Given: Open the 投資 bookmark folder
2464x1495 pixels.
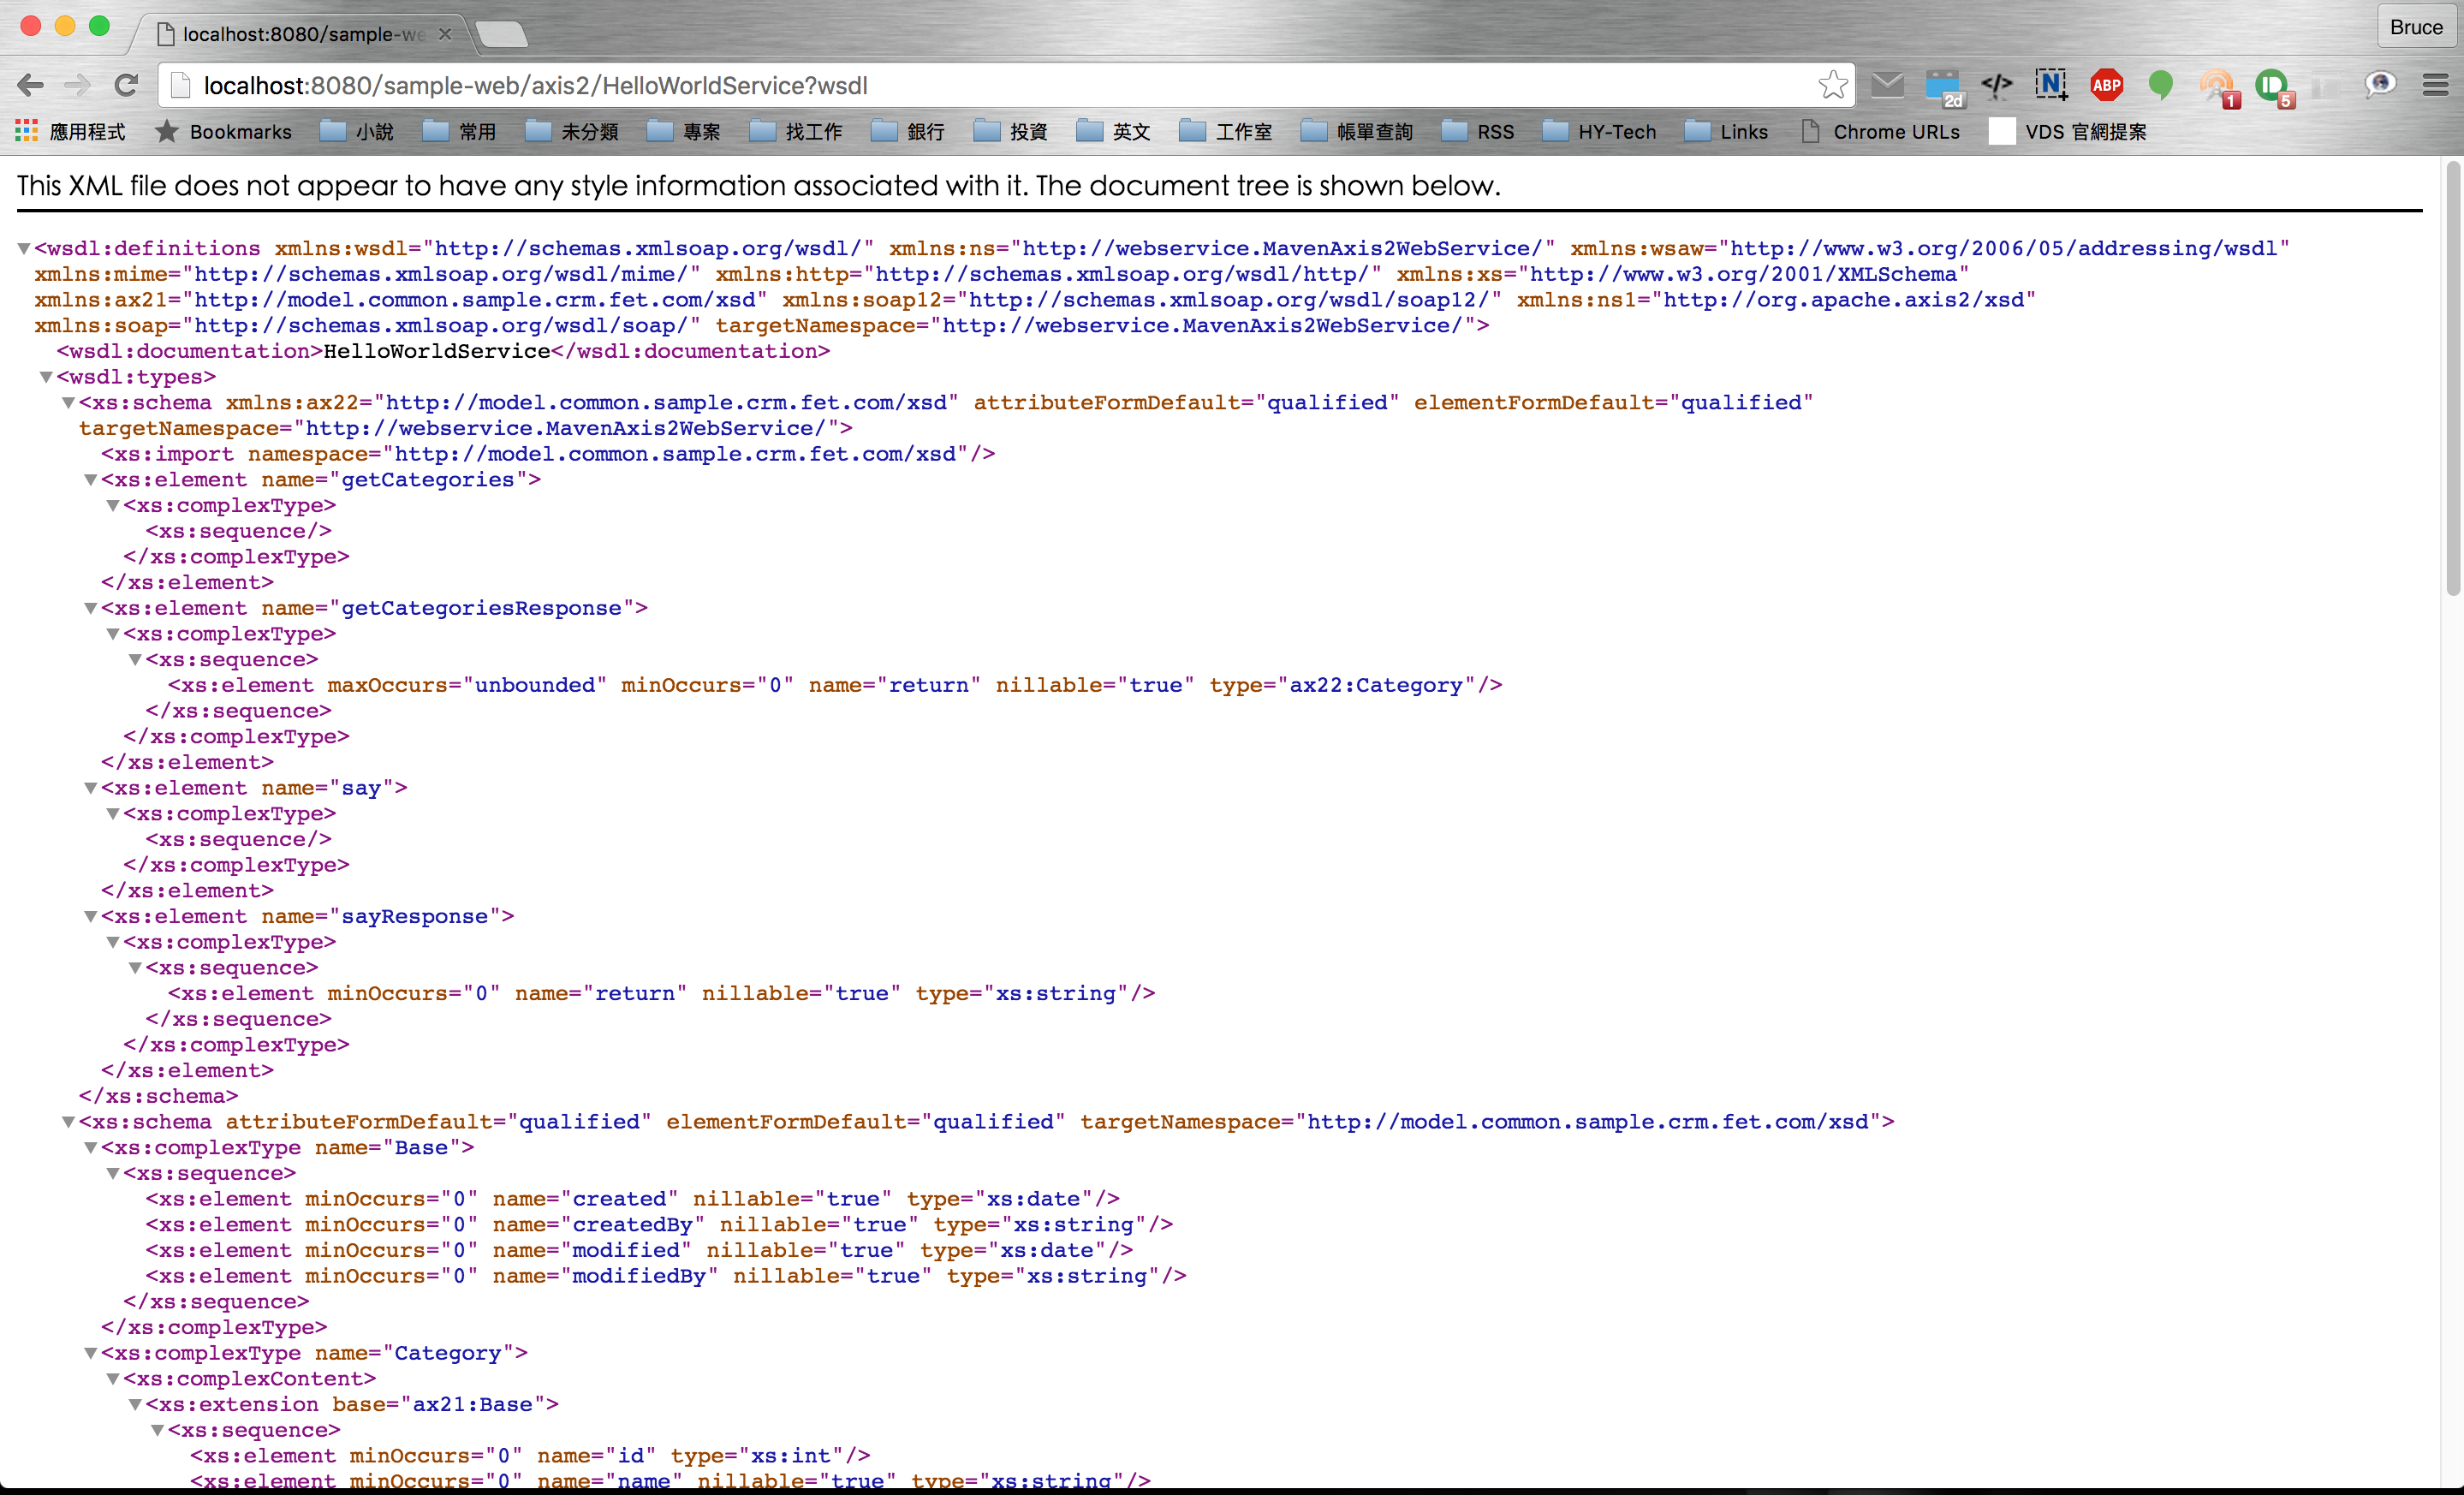Looking at the screenshot, I should pos(1011,132).
